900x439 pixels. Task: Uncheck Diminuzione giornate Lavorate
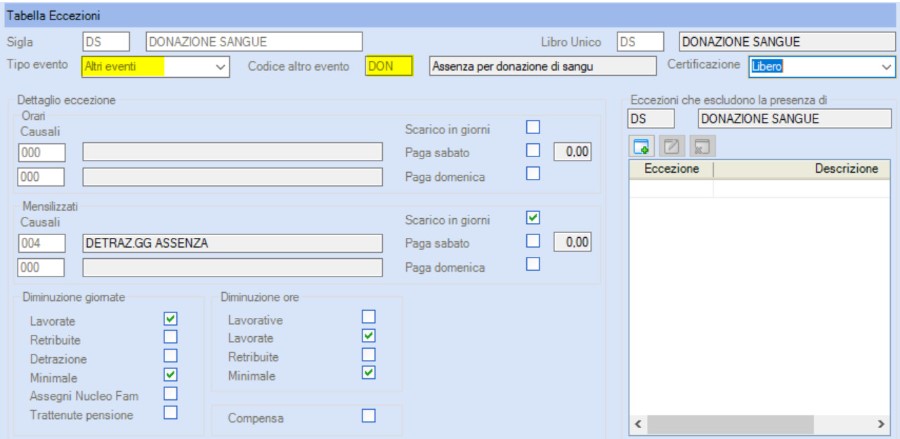[x=170, y=318]
